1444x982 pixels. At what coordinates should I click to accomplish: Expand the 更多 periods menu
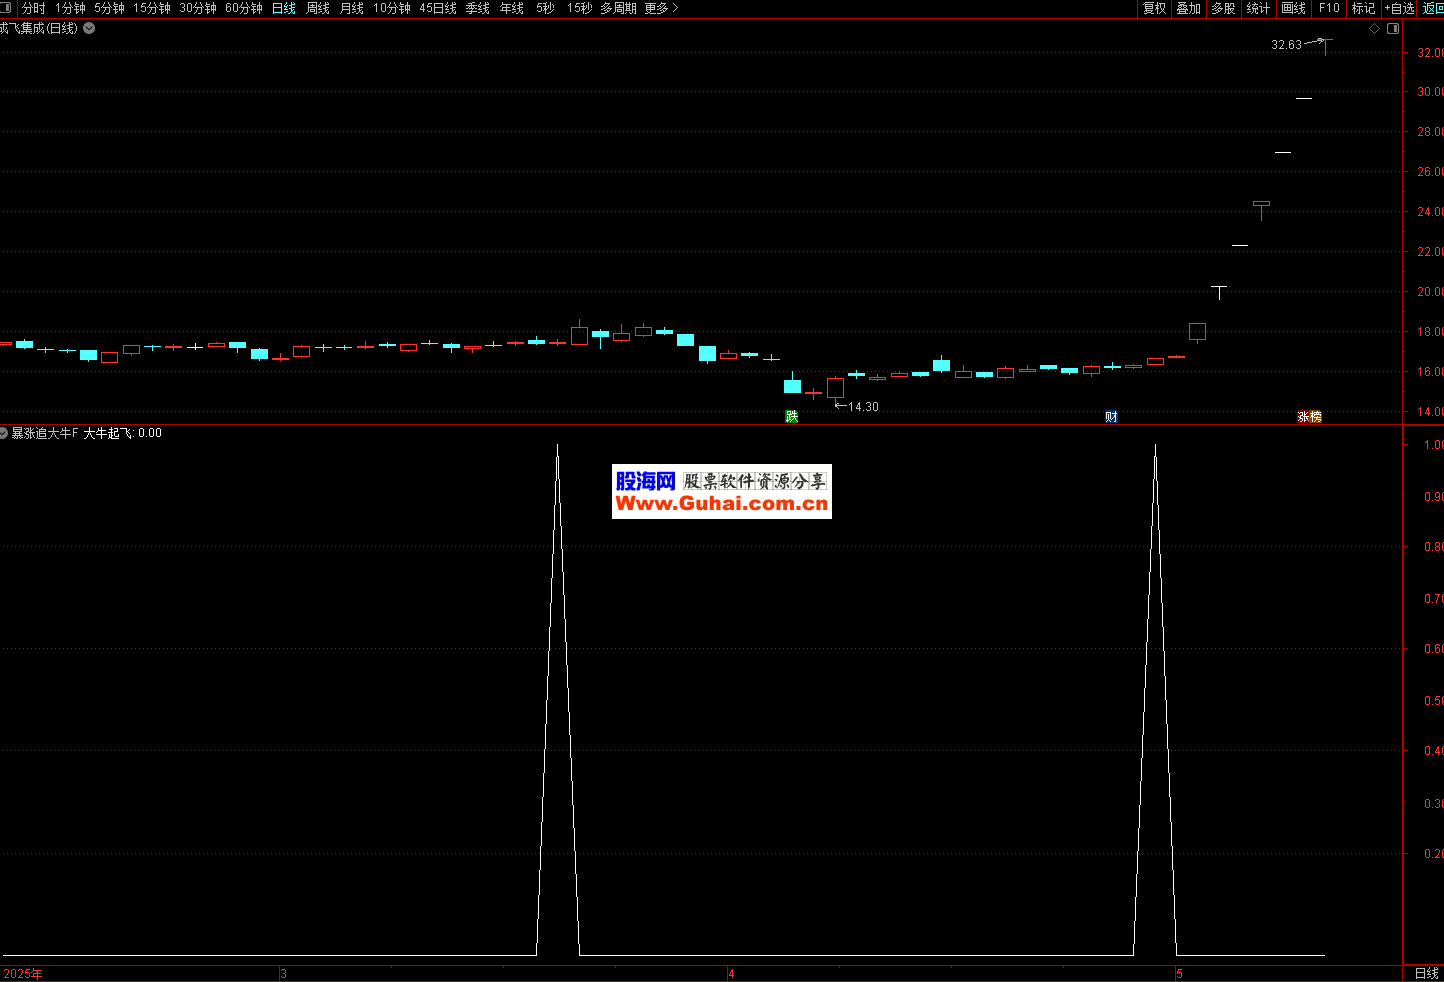[x=662, y=8]
